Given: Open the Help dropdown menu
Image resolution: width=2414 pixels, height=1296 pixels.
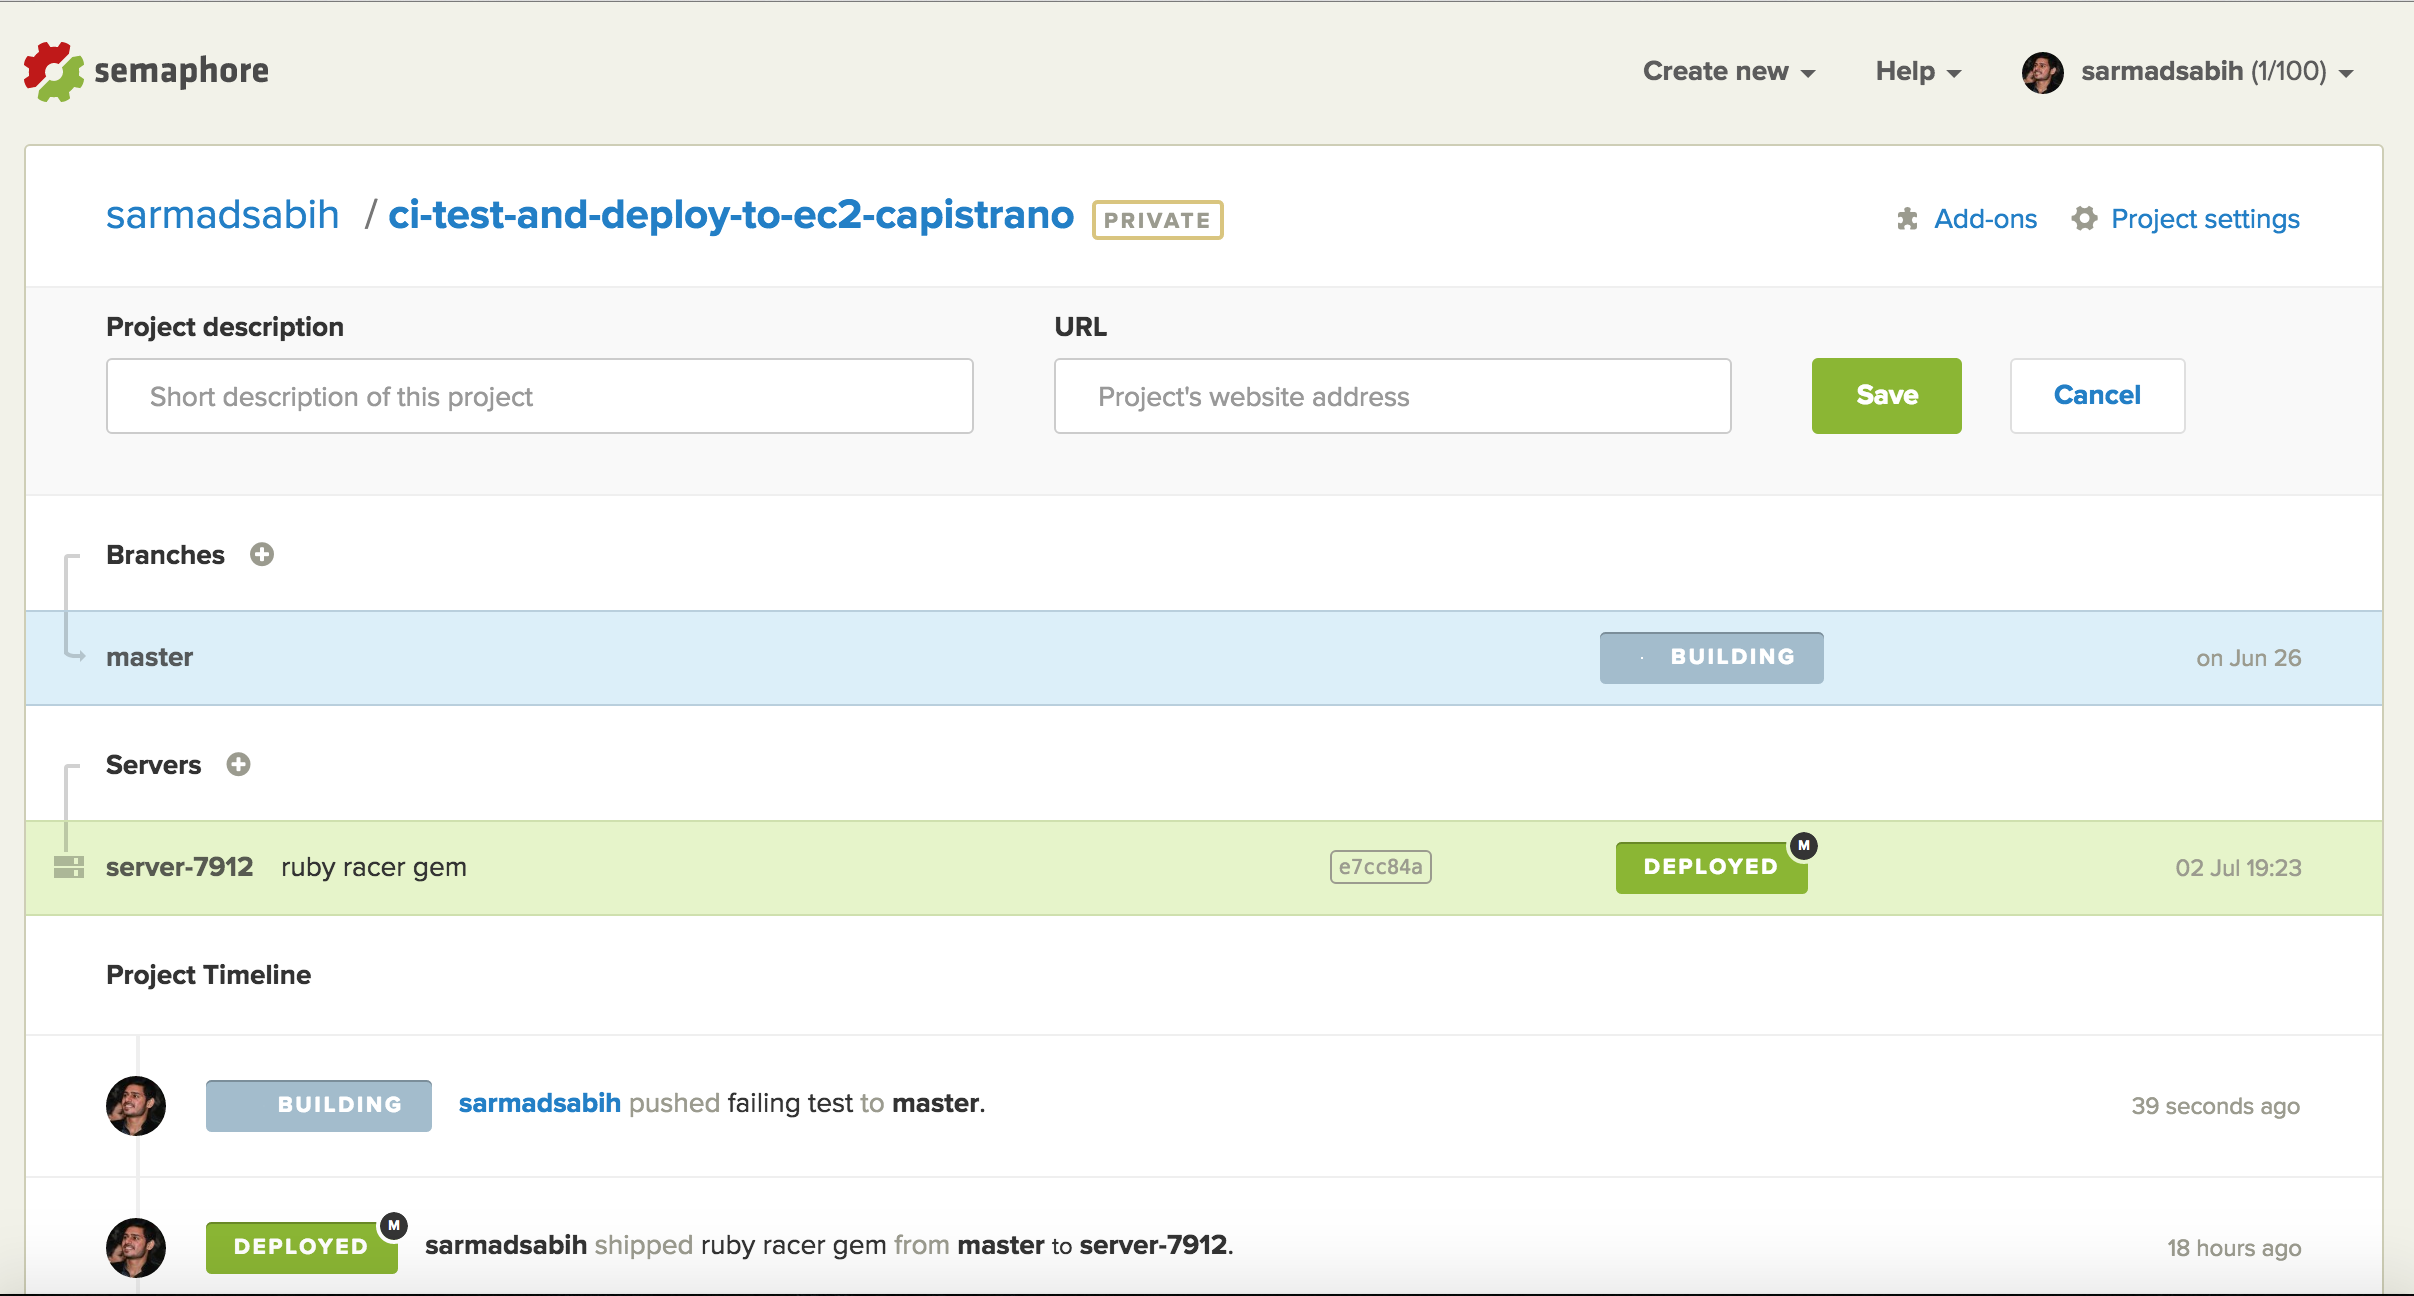Looking at the screenshot, I should (1916, 69).
